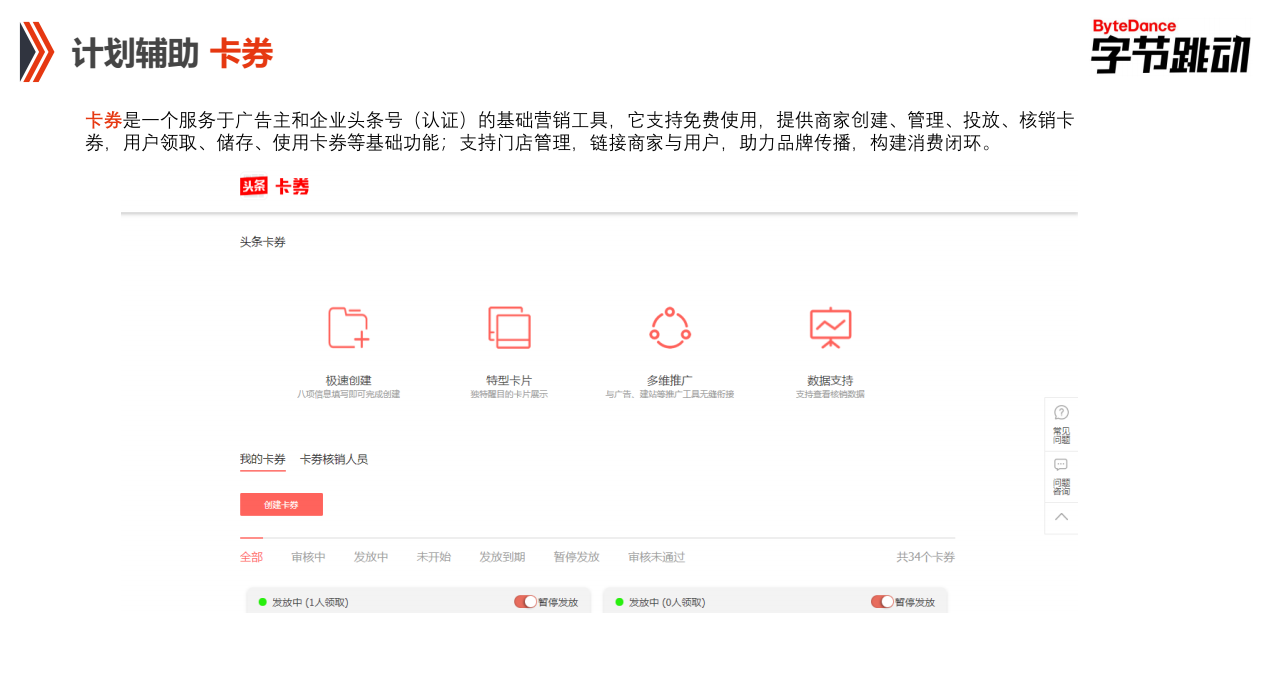1274x693 pixels.
Task: Collapse the sidebar with the up chevron
Action: (x=1060, y=518)
